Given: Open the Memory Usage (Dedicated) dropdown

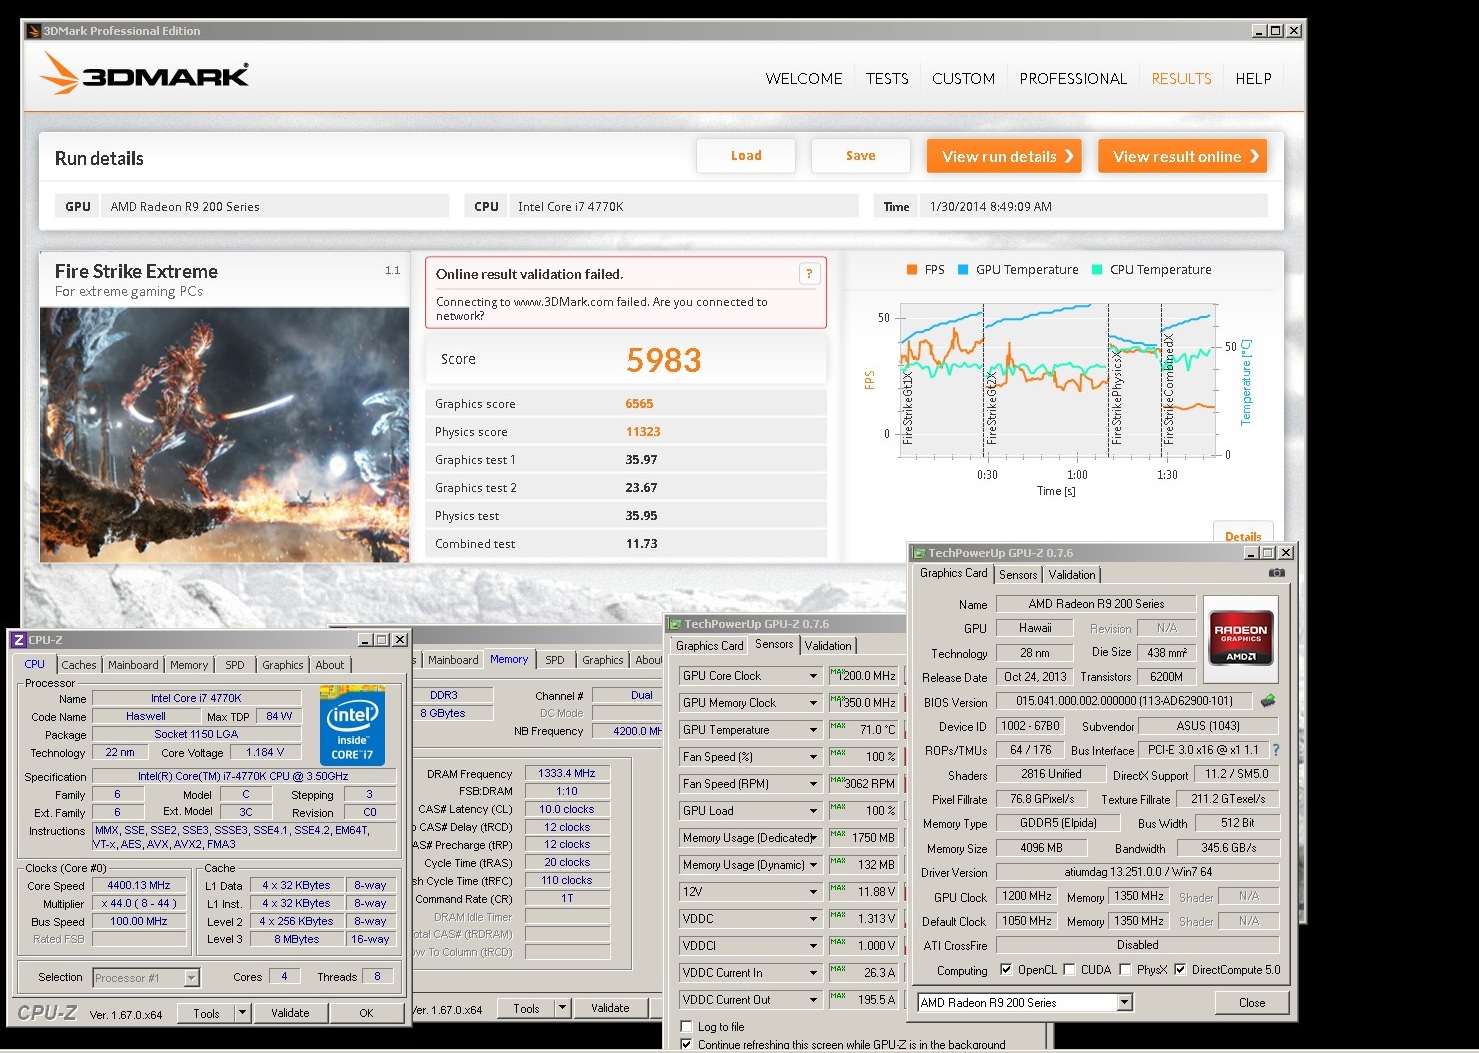Looking at the screenshot, I should (x=813, y=838).
